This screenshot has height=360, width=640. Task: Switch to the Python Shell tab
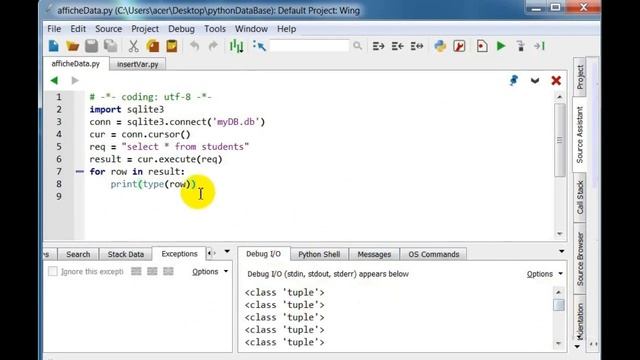(319, 254)
